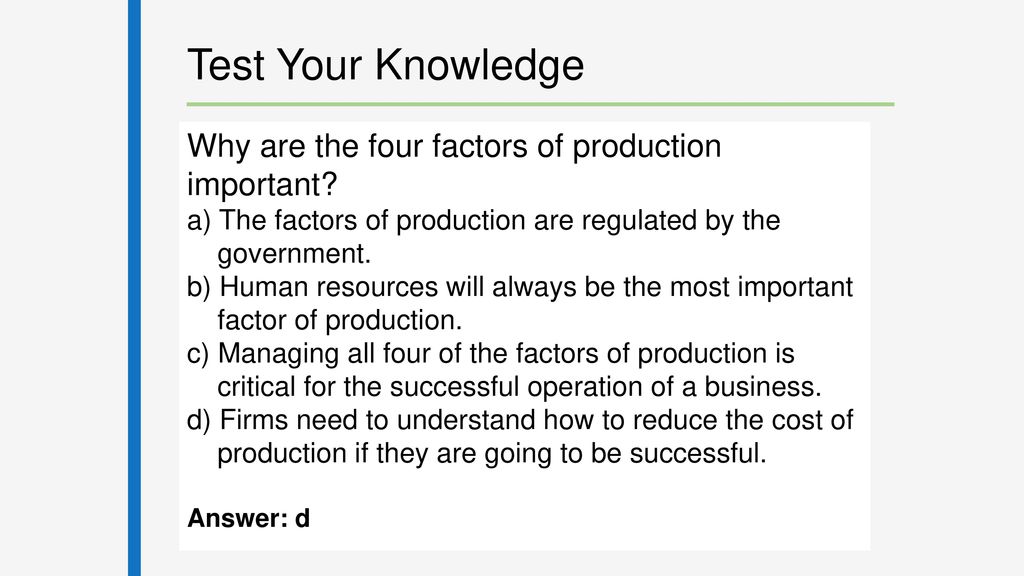This screenshot has height=576, width=1024.
Task: Choose option c about managing all four factors
Action: pos(504,370)
